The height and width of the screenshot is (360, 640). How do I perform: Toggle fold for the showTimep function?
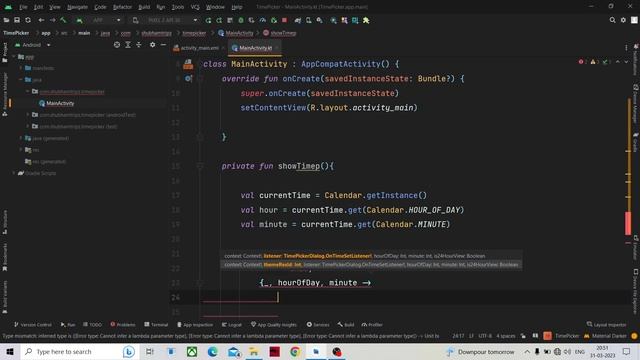(x=200, y=166)
